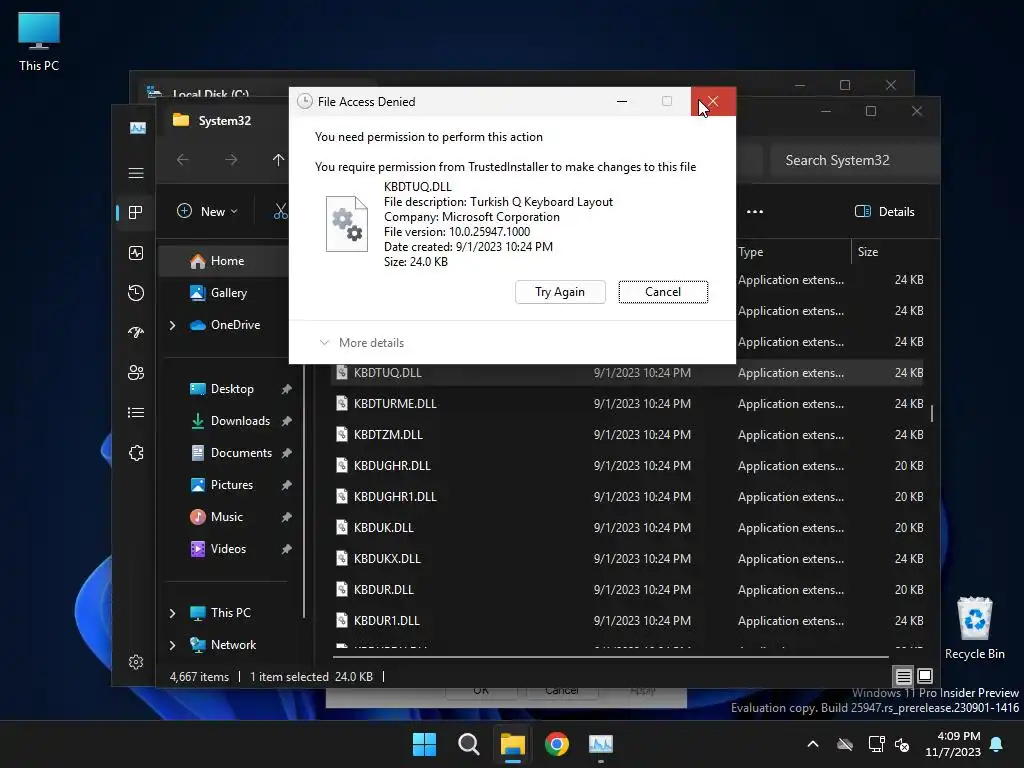
Task: Expand More details in the dialog
Action: click(361, 343)
